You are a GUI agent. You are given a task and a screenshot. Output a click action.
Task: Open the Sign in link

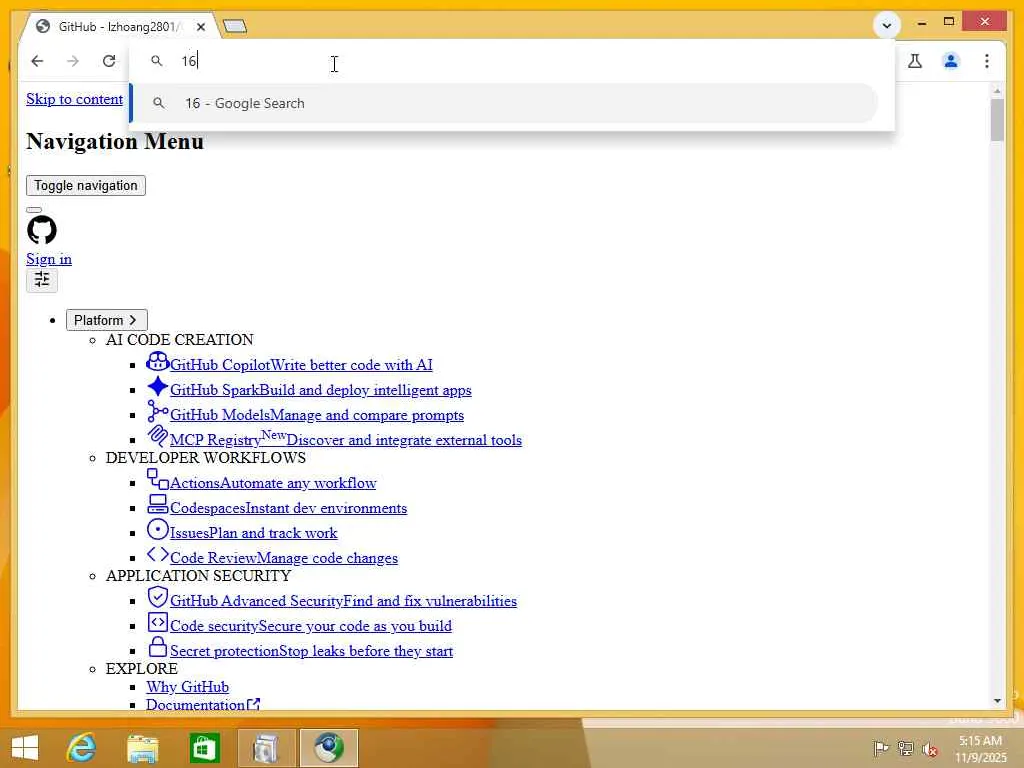49,259
